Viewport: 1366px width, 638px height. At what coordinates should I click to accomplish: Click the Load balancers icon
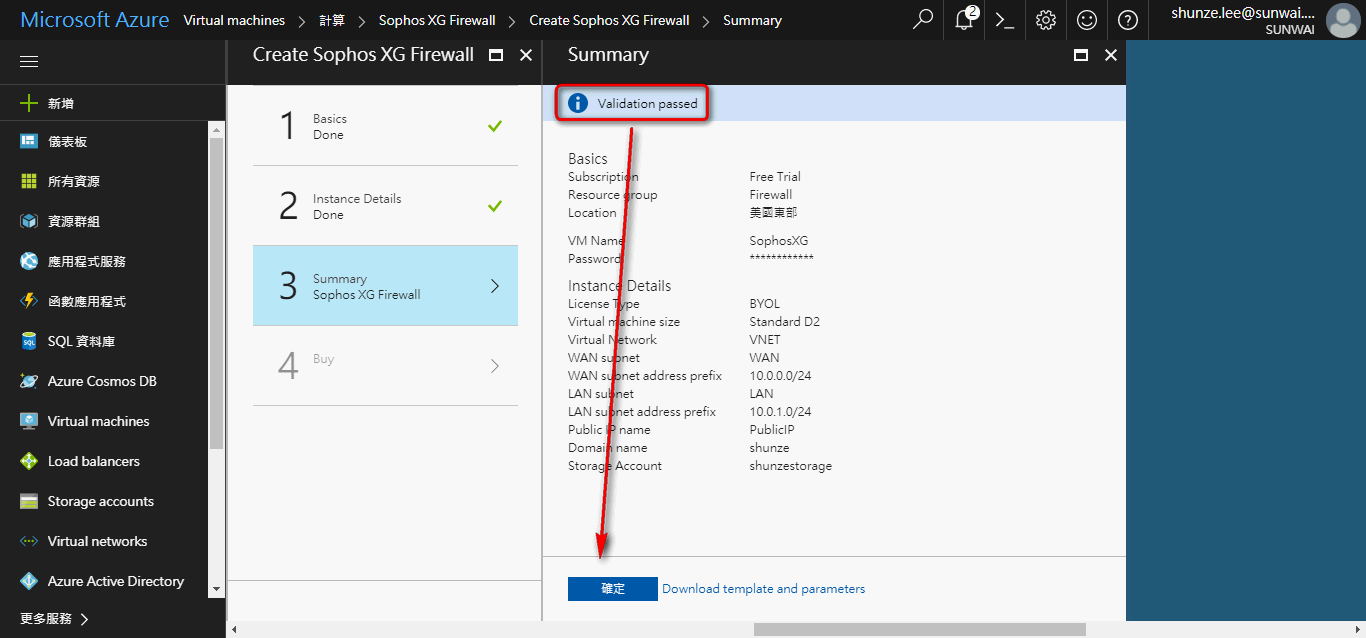(x=29, y=461)
